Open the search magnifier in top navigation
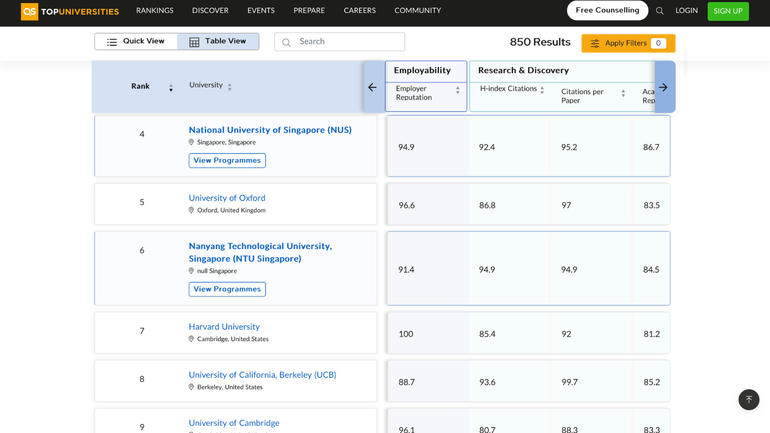 point(660,11)
